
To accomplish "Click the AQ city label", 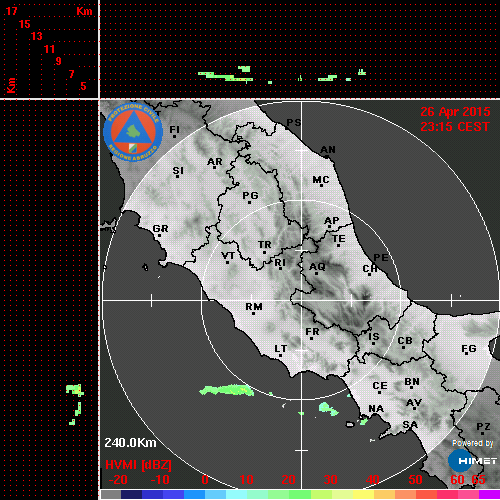I will 317,267.
